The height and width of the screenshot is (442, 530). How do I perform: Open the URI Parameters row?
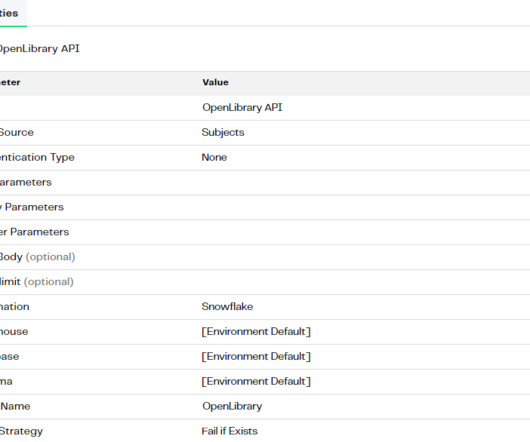265,182
